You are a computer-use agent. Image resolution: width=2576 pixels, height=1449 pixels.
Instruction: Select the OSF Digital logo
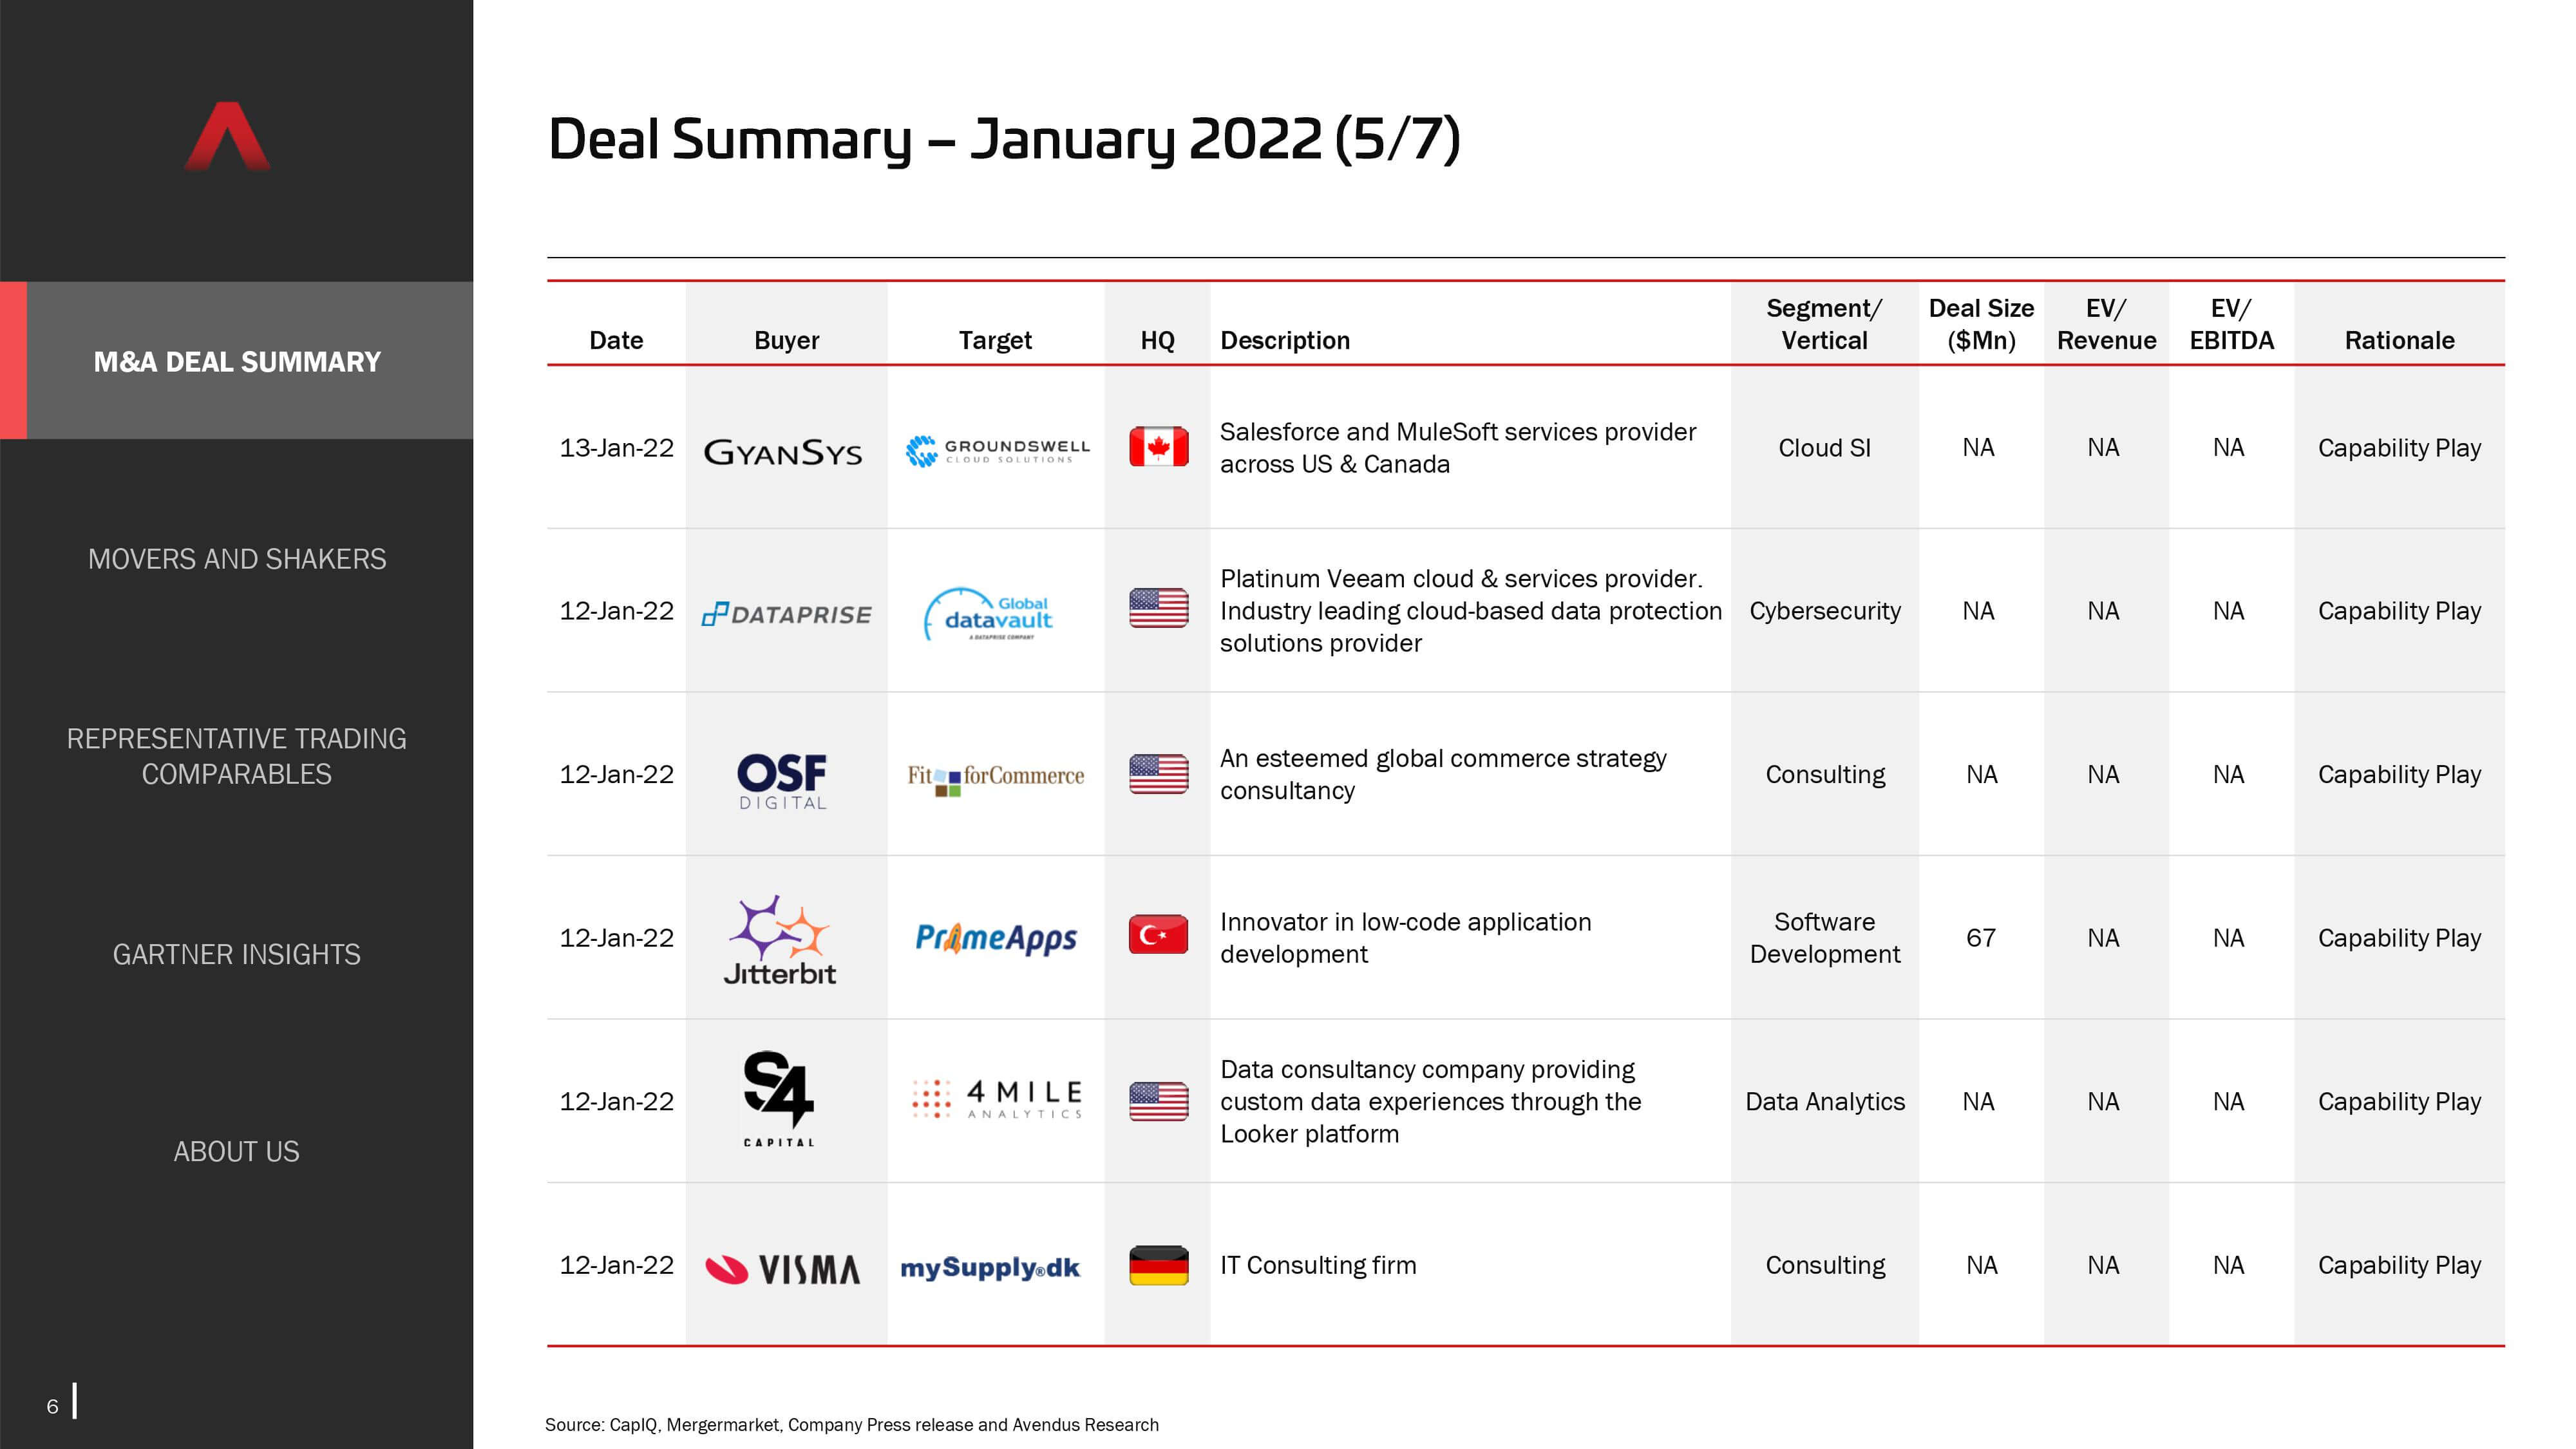782,781
